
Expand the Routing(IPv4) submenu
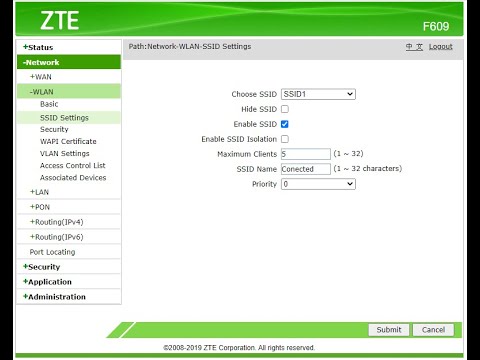click(57, 222)
